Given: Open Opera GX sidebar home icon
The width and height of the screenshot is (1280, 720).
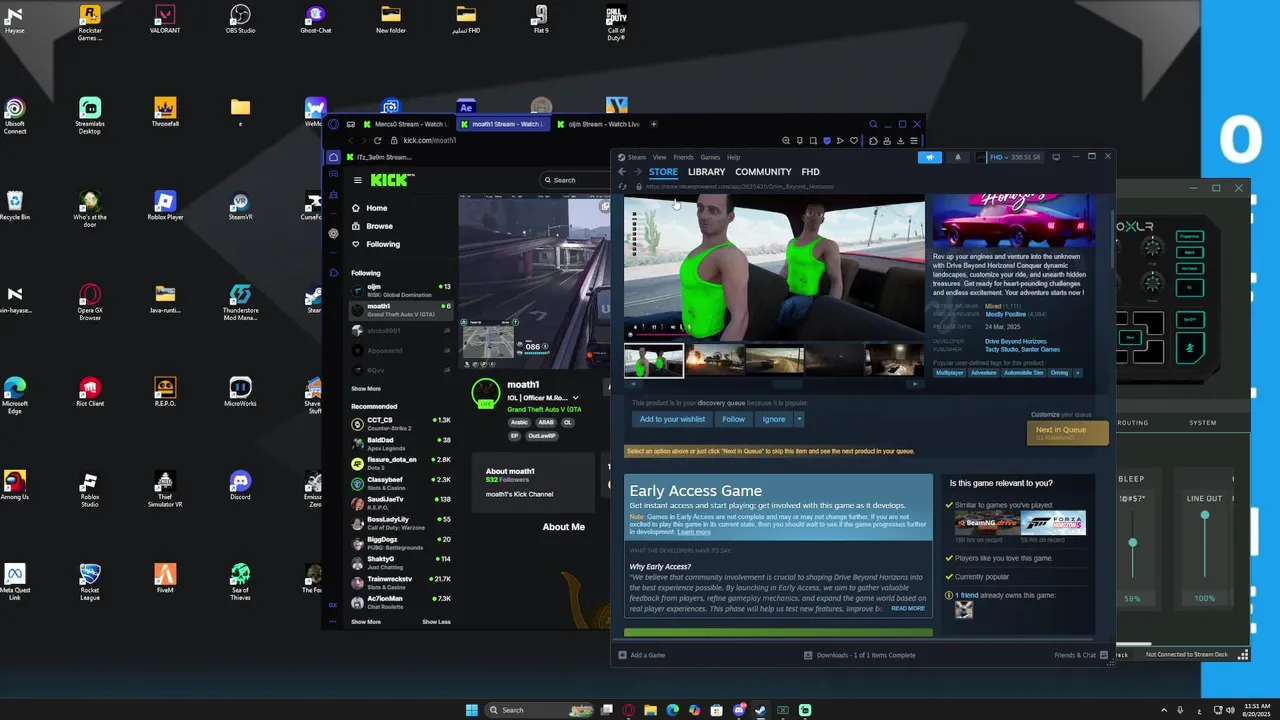Looking at the screenshot, I should pos(333,157).
